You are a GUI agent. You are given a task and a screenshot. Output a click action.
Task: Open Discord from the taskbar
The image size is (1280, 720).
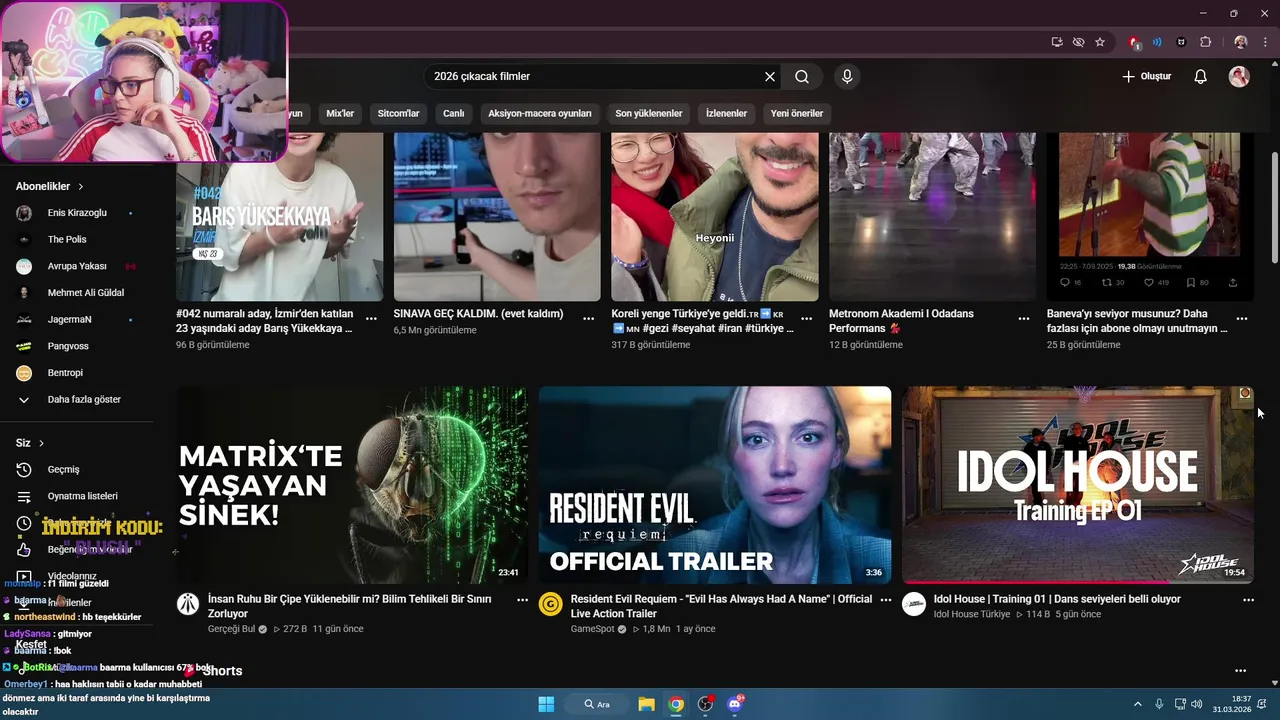click(x=735, y=704)
